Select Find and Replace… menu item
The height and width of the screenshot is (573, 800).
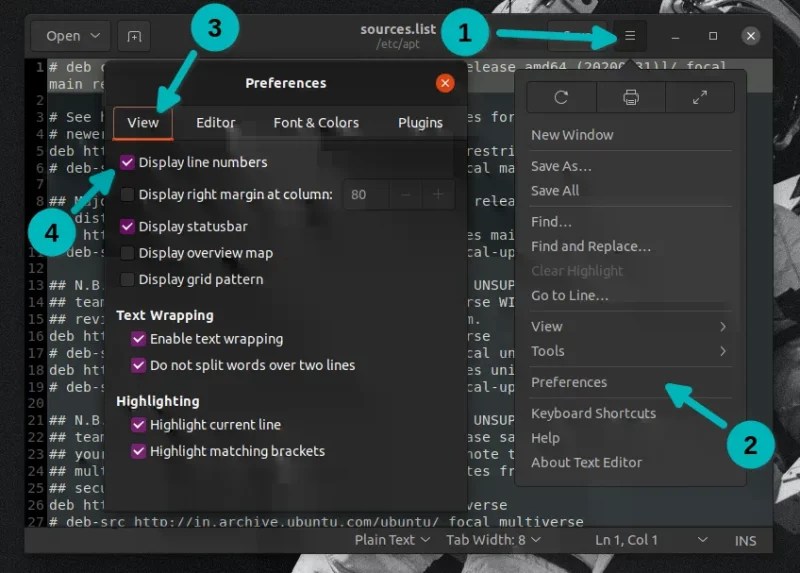pos(630,246)
